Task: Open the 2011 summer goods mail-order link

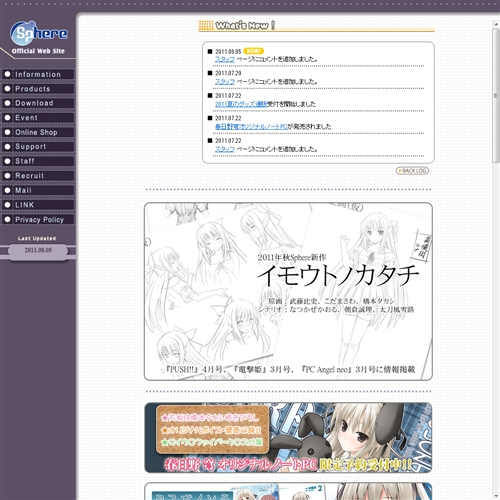Action: (241, 104)
